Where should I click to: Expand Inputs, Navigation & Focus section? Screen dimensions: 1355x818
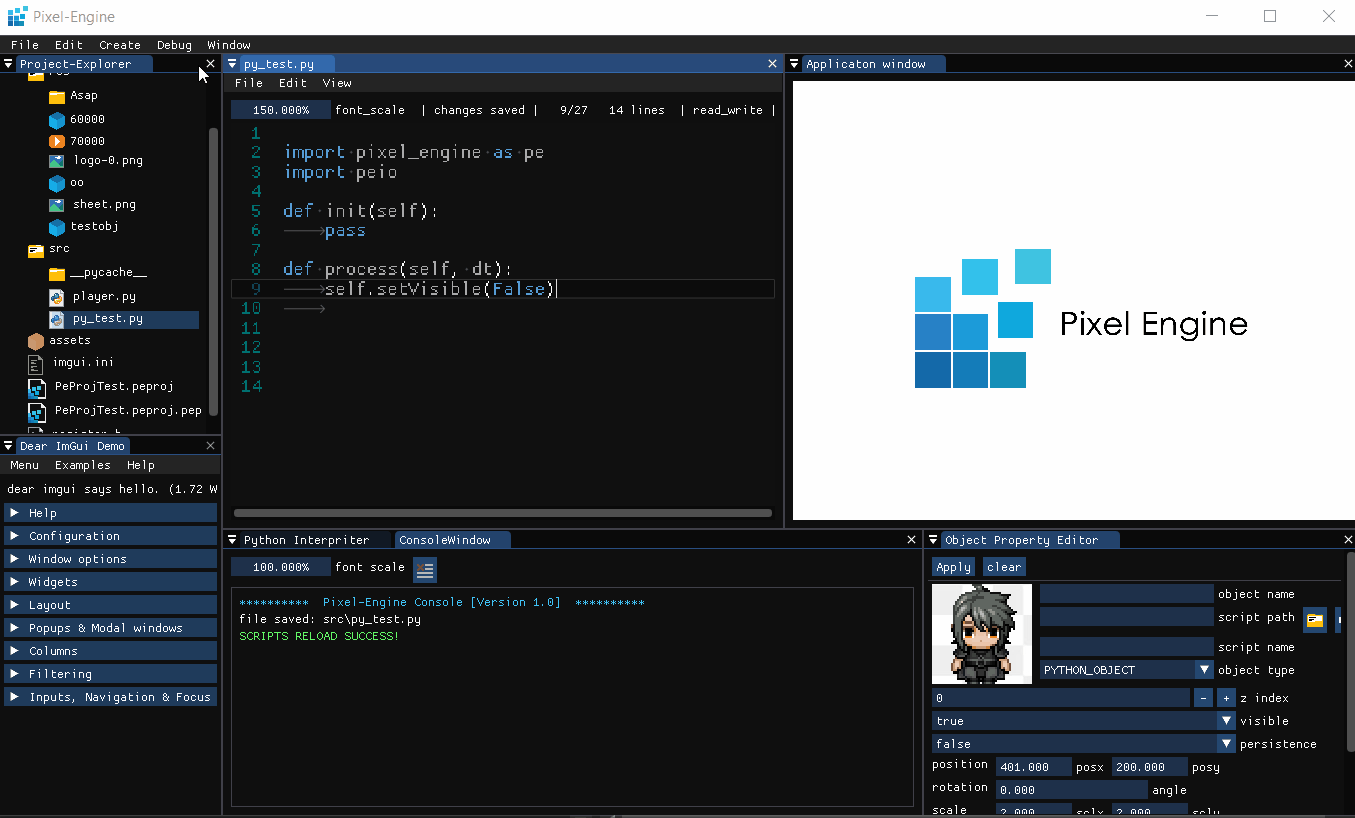pos(110,697)
